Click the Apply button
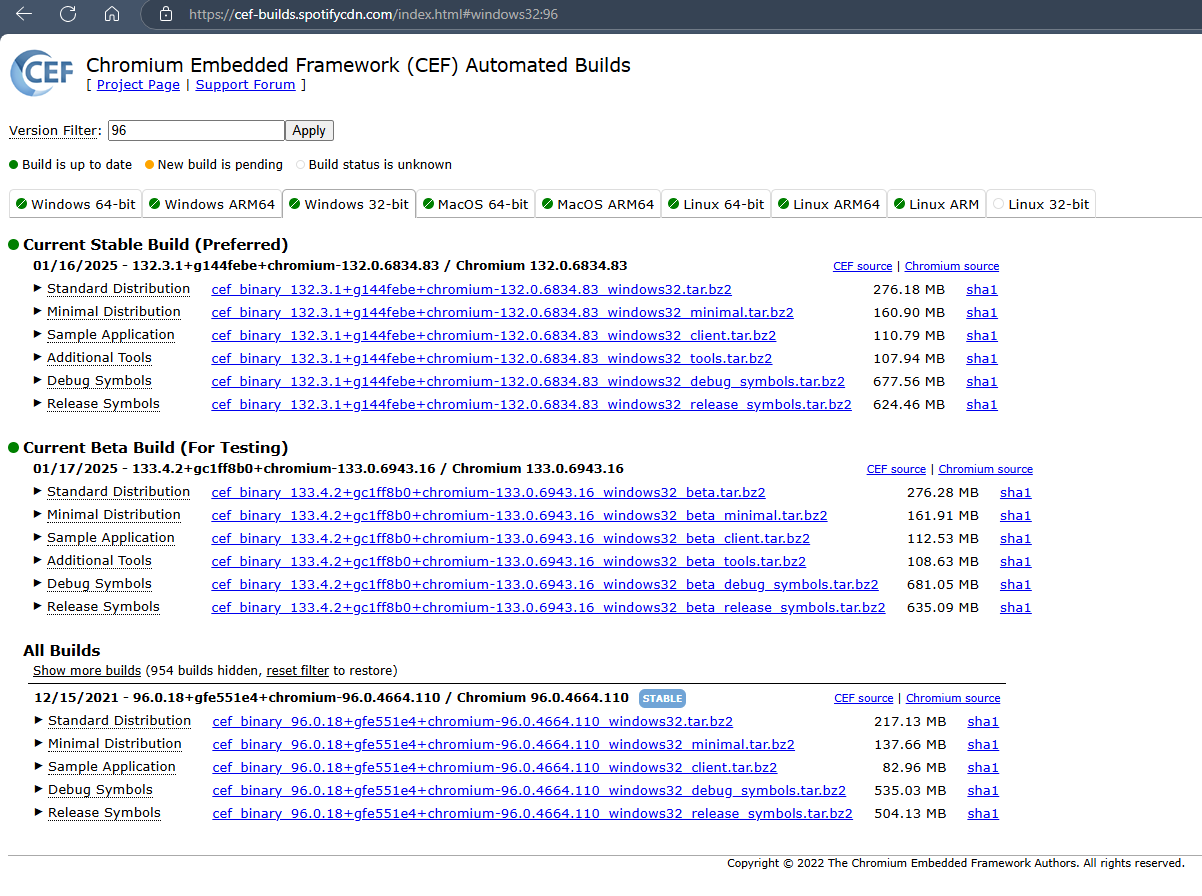The image size is (1202, 896). click(309, 131)
